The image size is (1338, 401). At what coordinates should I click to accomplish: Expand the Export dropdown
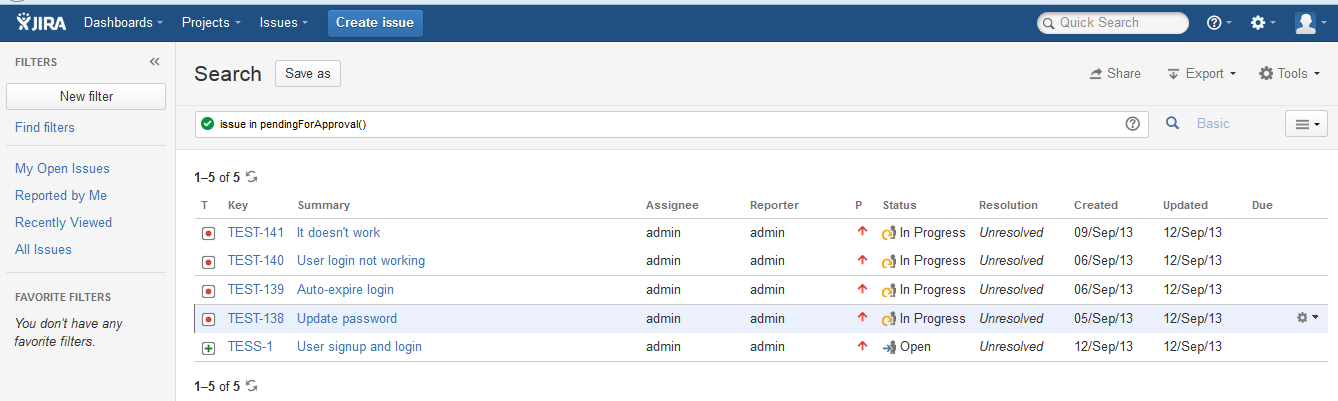point(1202,74)
